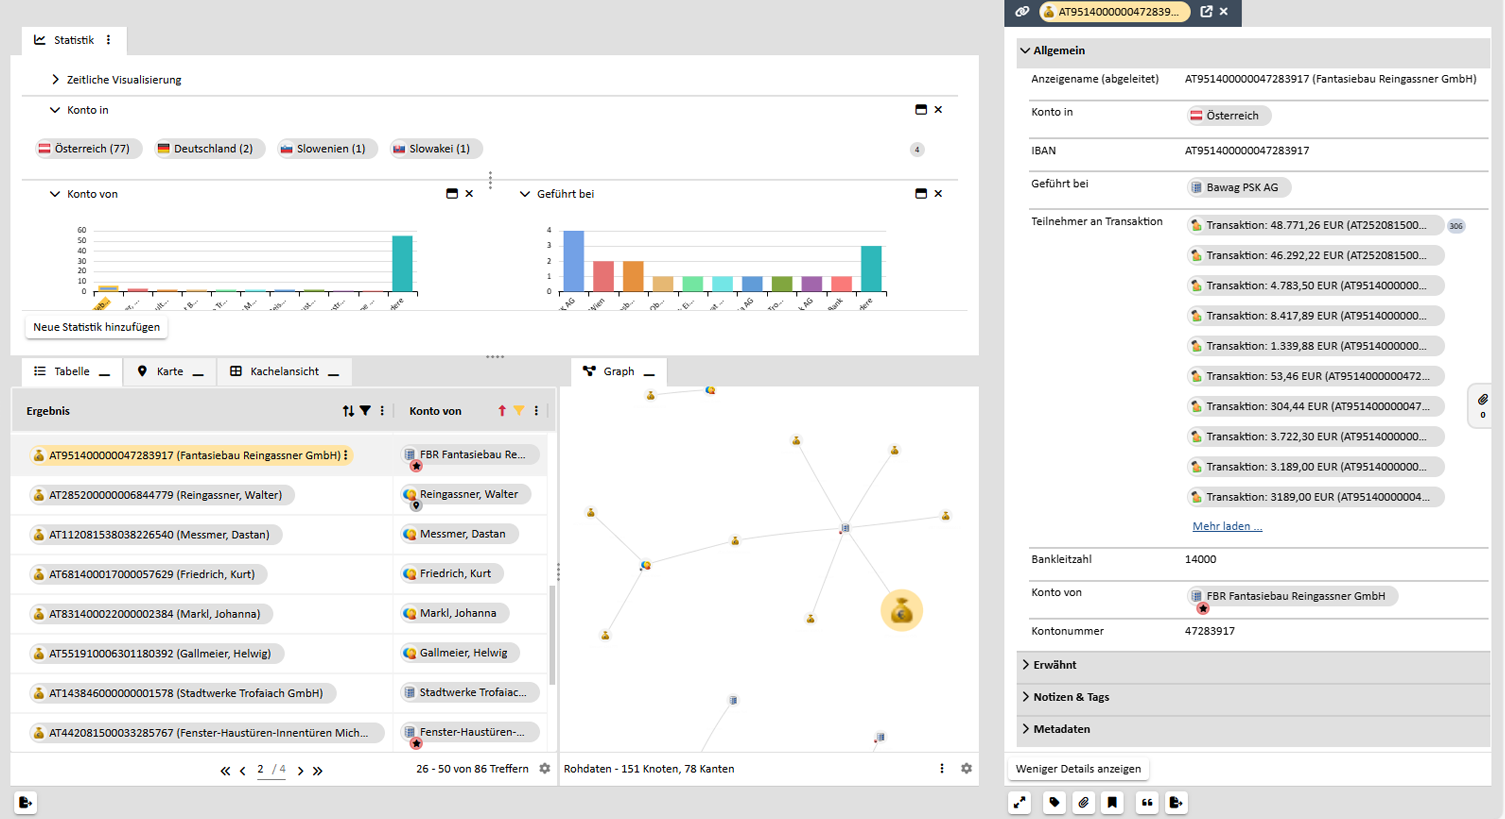Filter the Ergebnis column
The width and height of the screenshot is (1505, 819).
point(365,411)
